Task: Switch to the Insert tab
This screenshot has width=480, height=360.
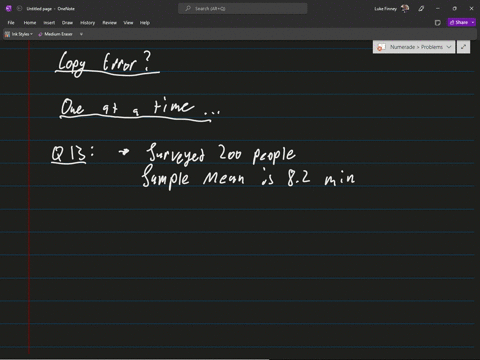Action: coord(49,23)
